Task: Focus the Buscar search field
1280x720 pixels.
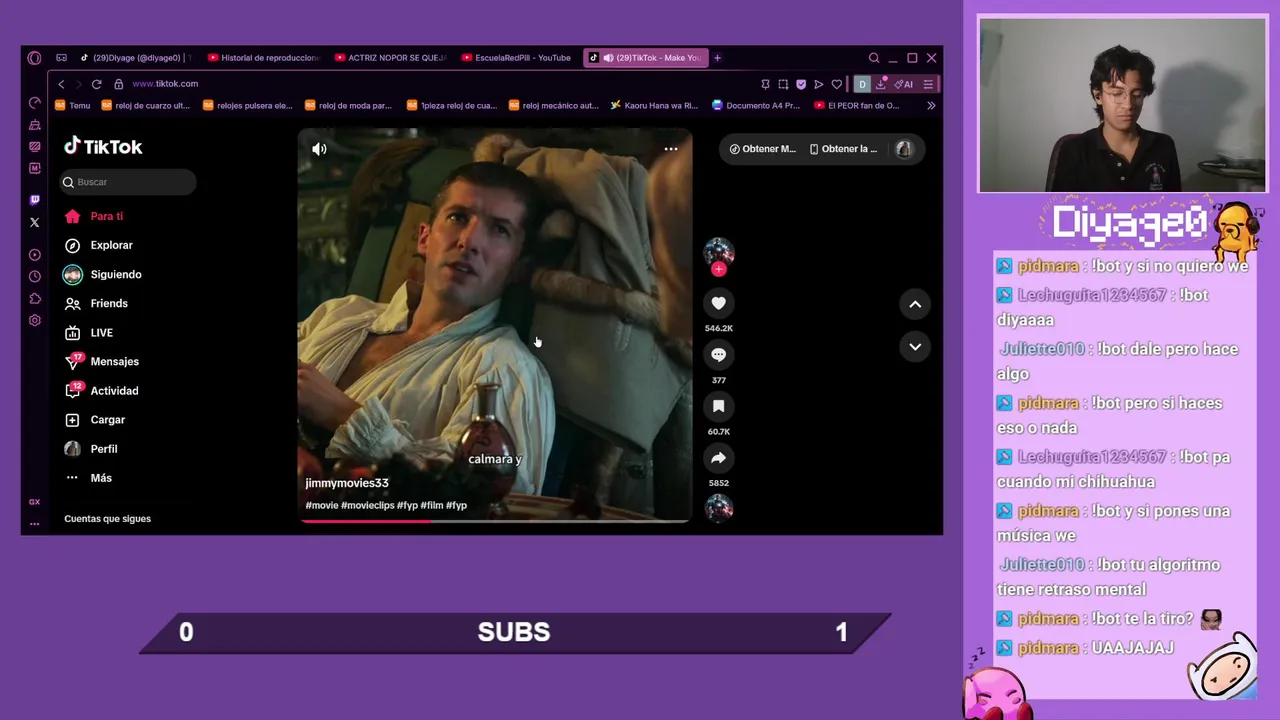Action: (127, 182)
